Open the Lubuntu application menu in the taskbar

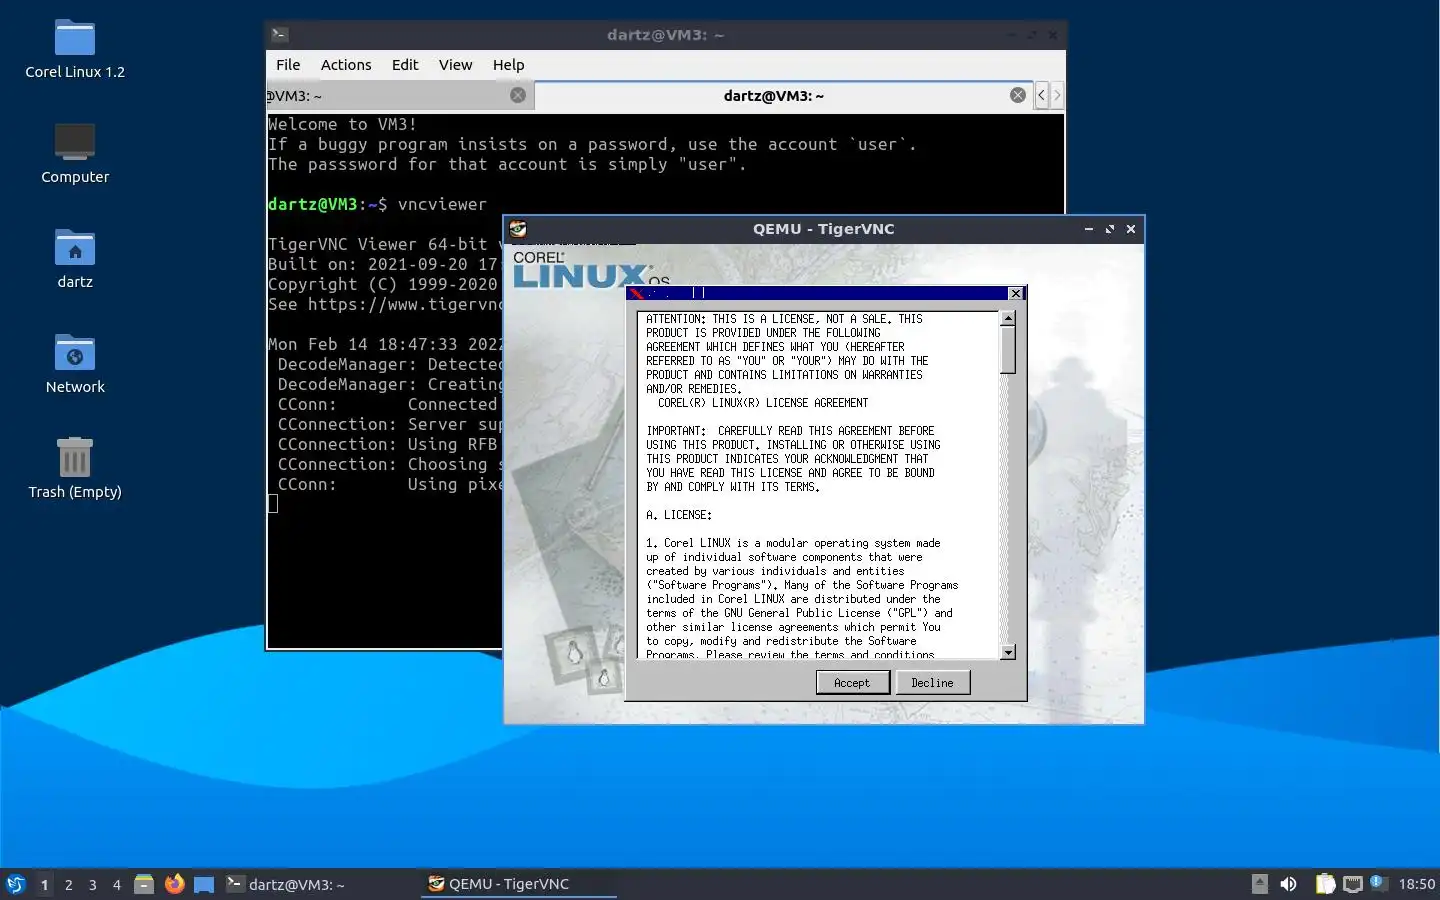click(x=16, y=884)
